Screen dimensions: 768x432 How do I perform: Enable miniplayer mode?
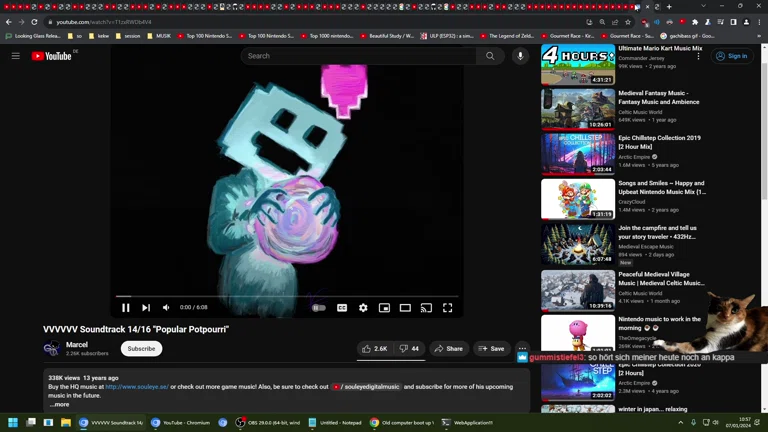pos(384,308)
